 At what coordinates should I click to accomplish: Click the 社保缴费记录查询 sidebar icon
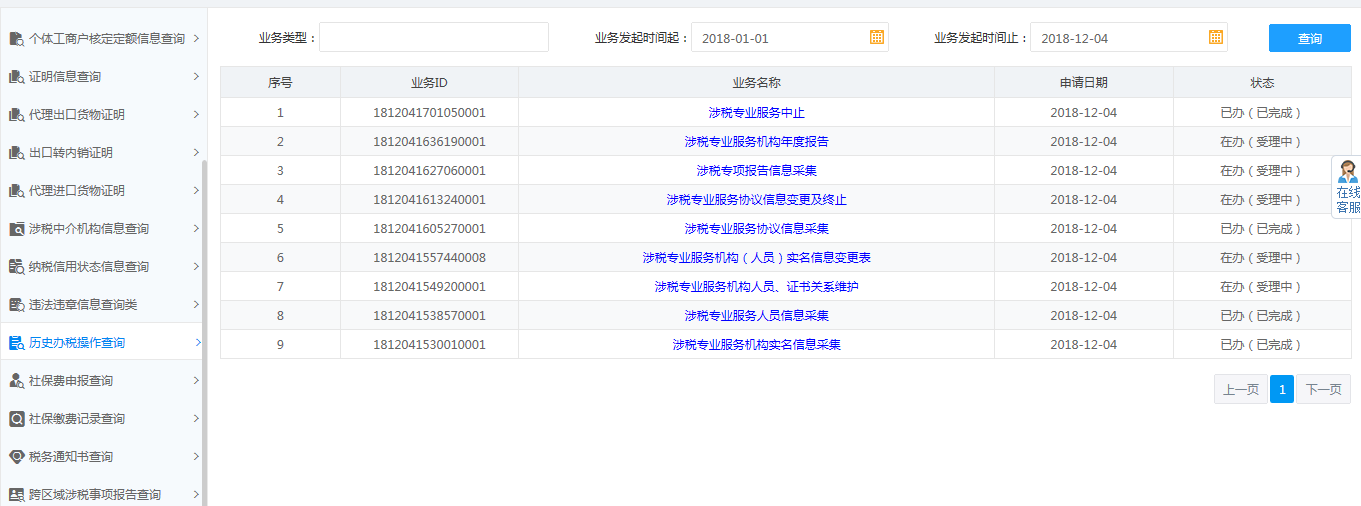pyautogui.click(x=16, y=419)
